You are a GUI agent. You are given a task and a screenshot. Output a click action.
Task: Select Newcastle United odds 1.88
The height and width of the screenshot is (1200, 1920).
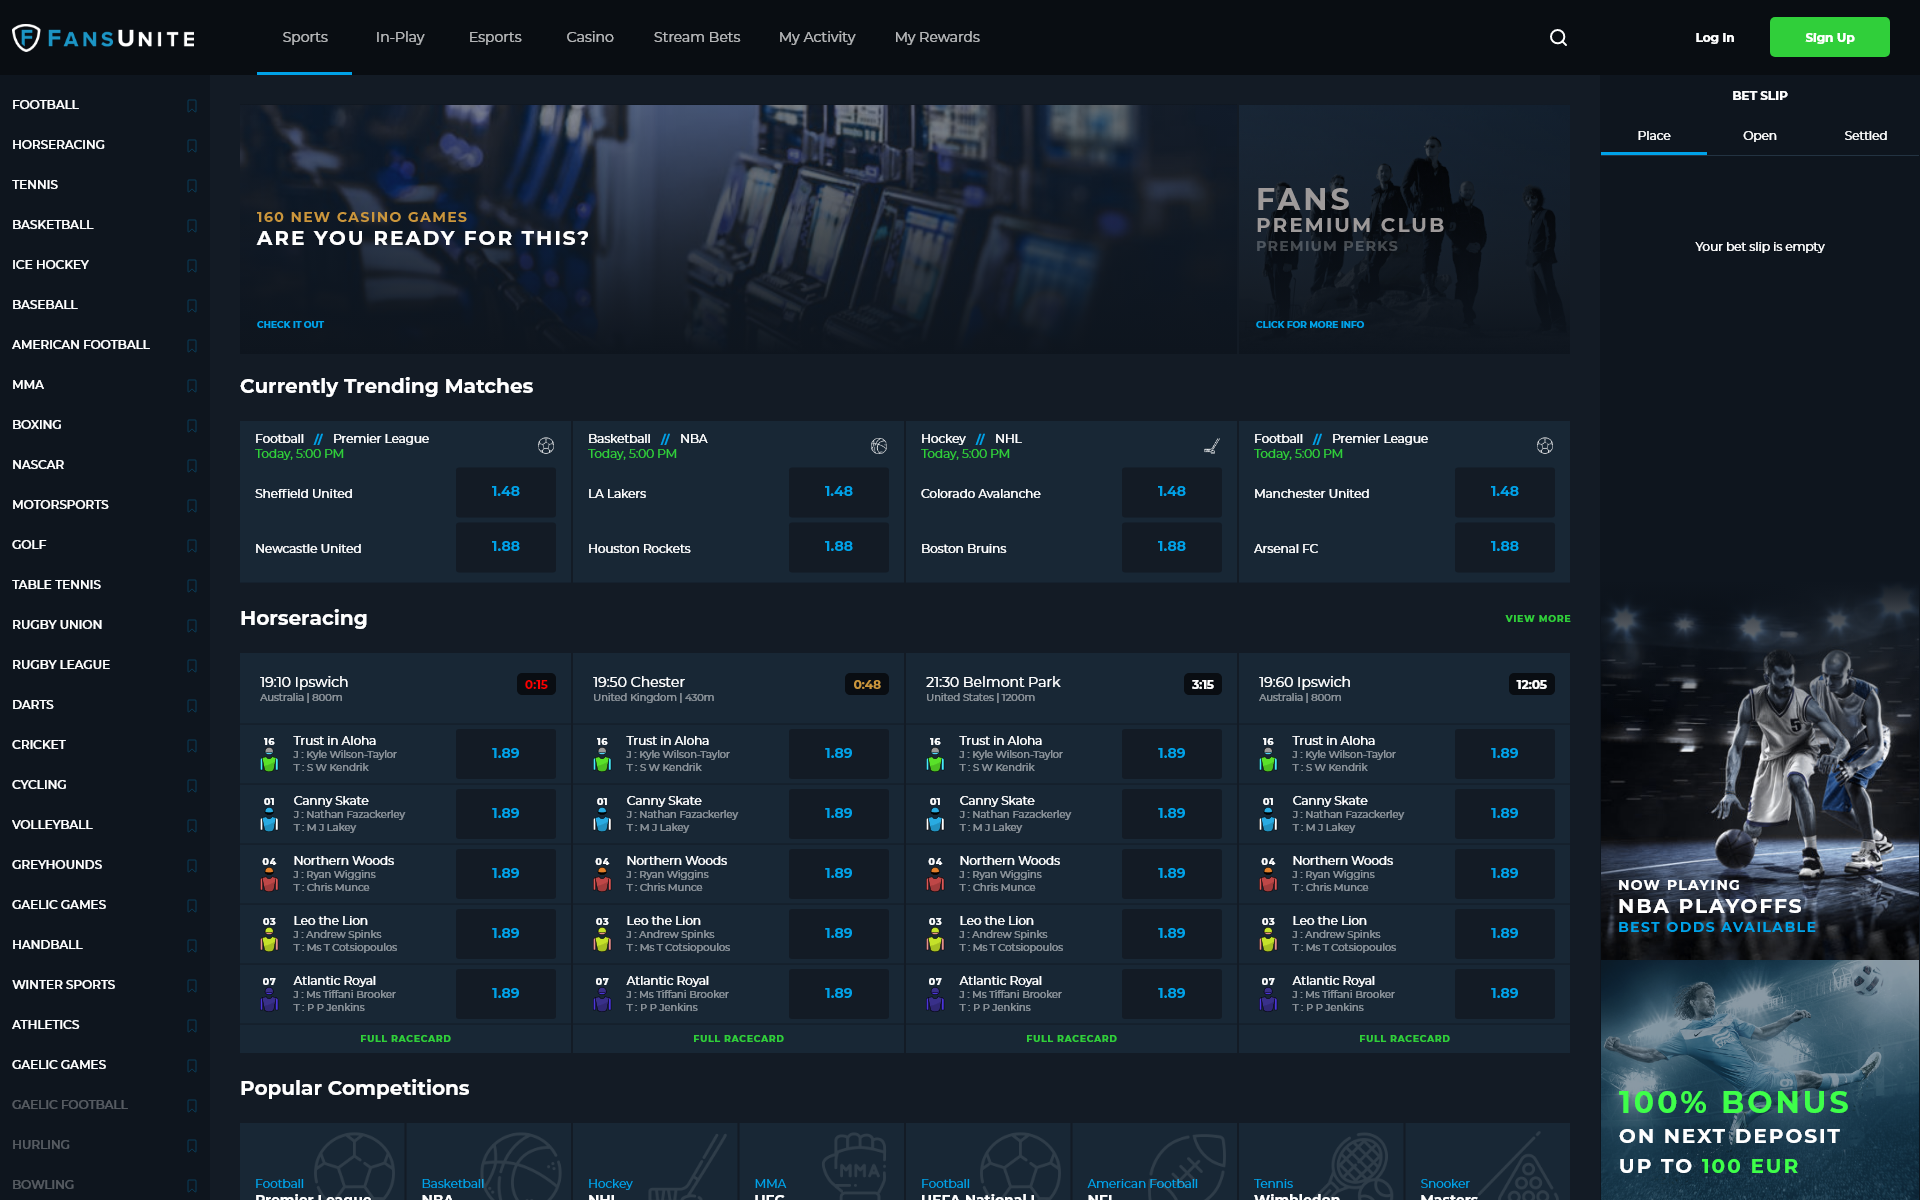pos(505,547)
